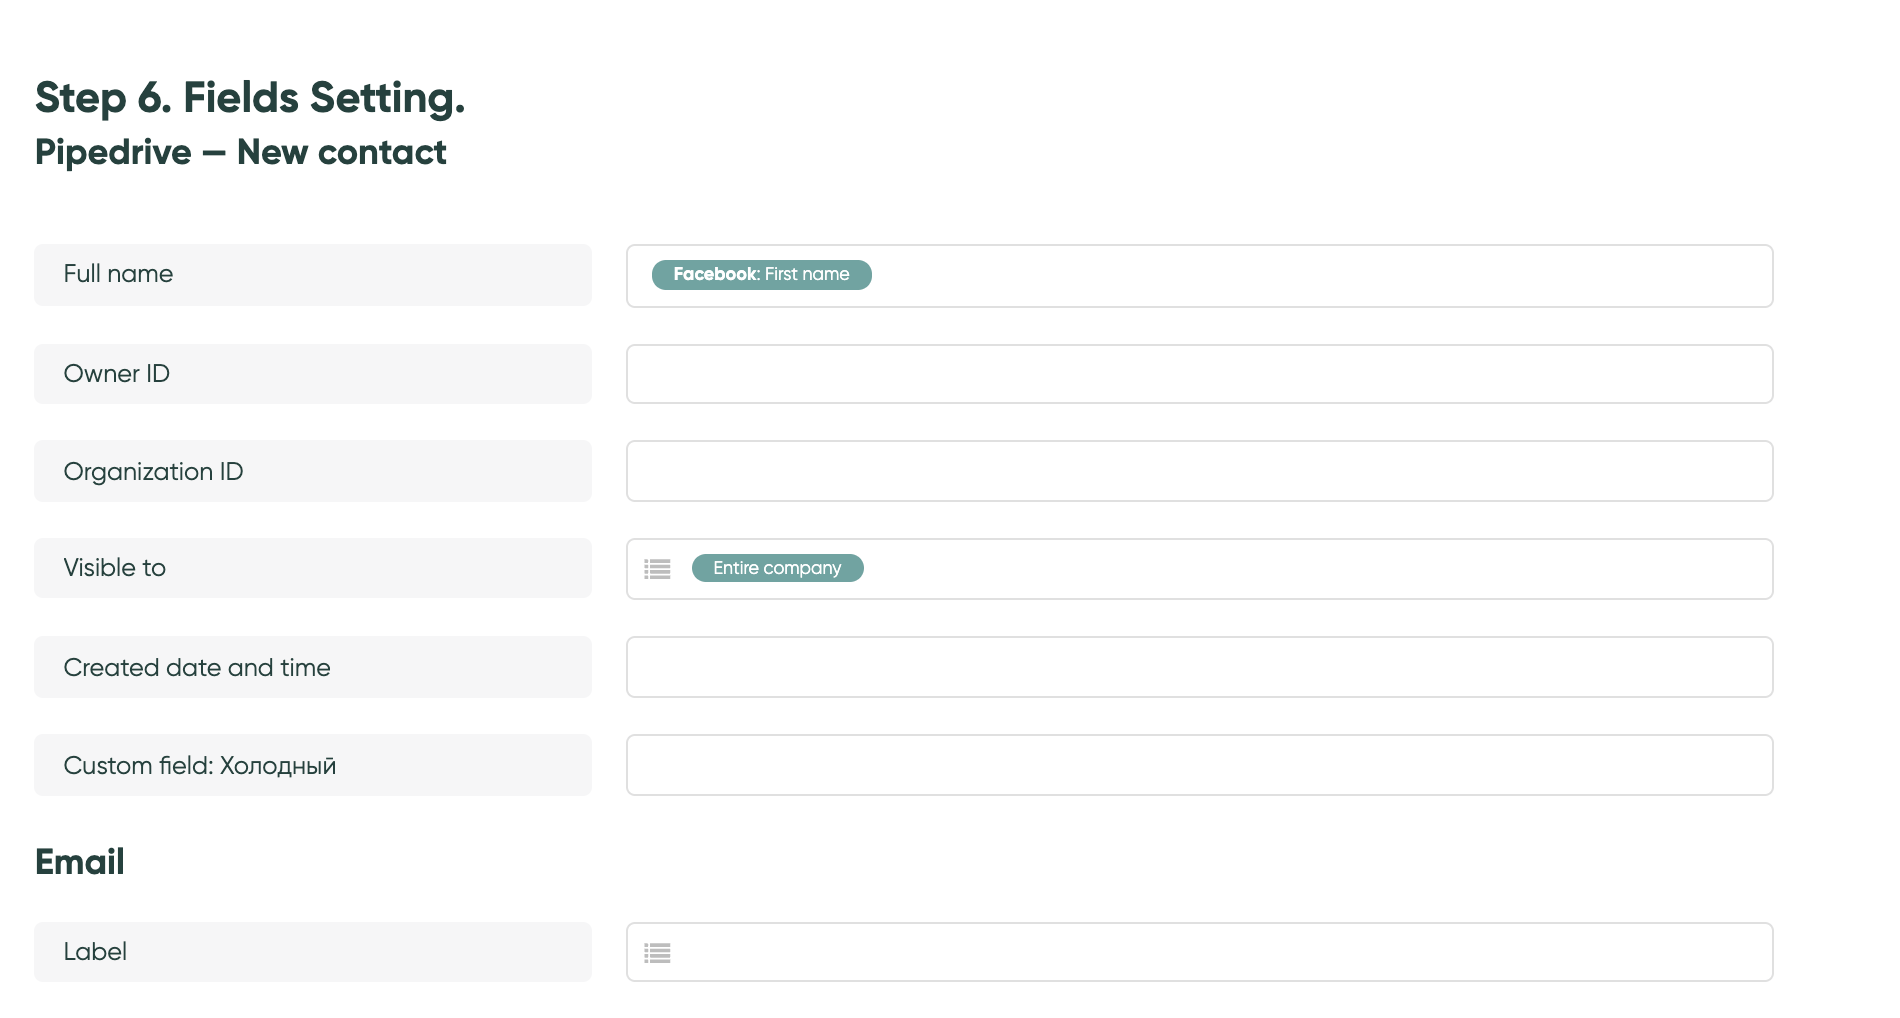This screenshot has height=1018, width=1900.
Task: Click the Organization ID input box
Action: 1199,471
